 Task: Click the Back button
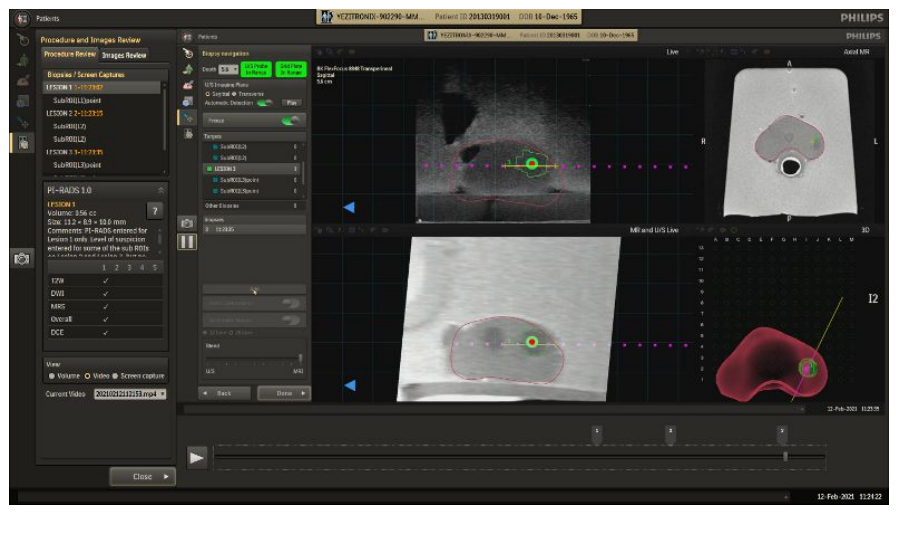[224, 394]
